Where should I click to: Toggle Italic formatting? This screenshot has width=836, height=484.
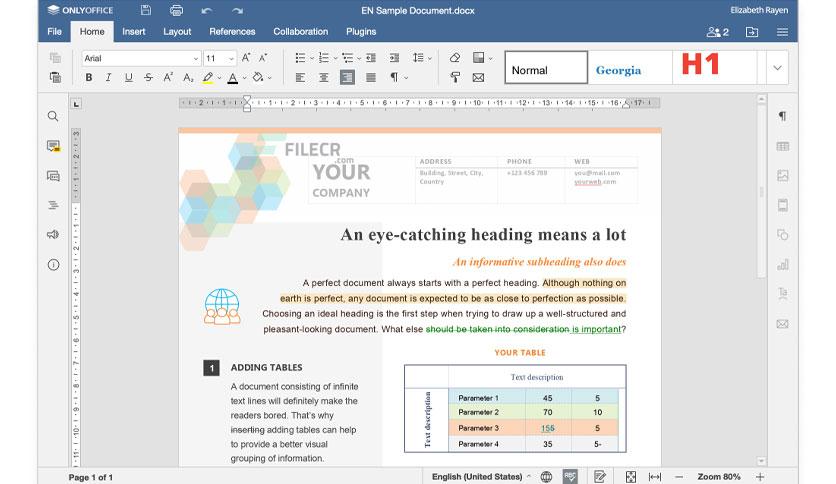(108, 77)
